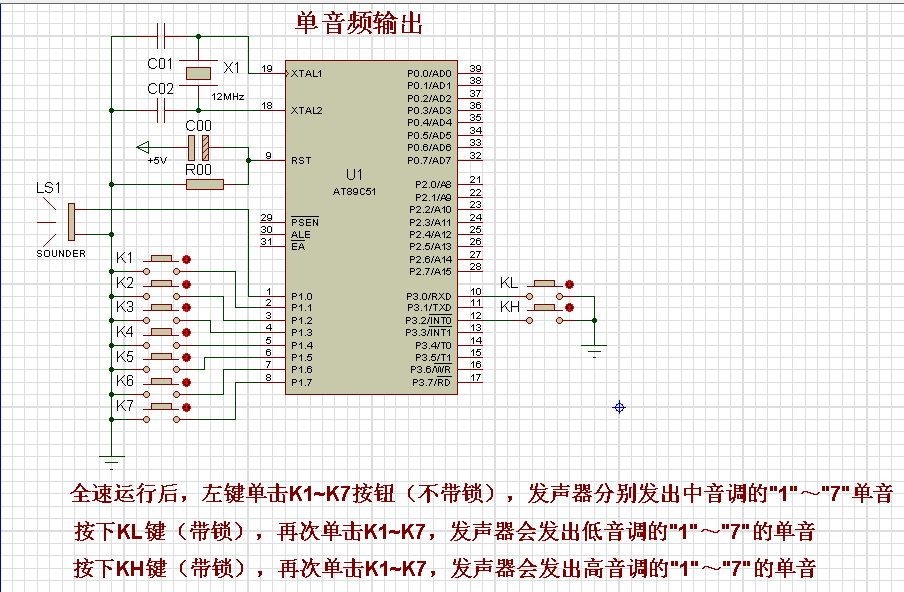Click the P0.0/AD0 pin label
This screenshot has width=904, height=592.
[x=429, y=74]
